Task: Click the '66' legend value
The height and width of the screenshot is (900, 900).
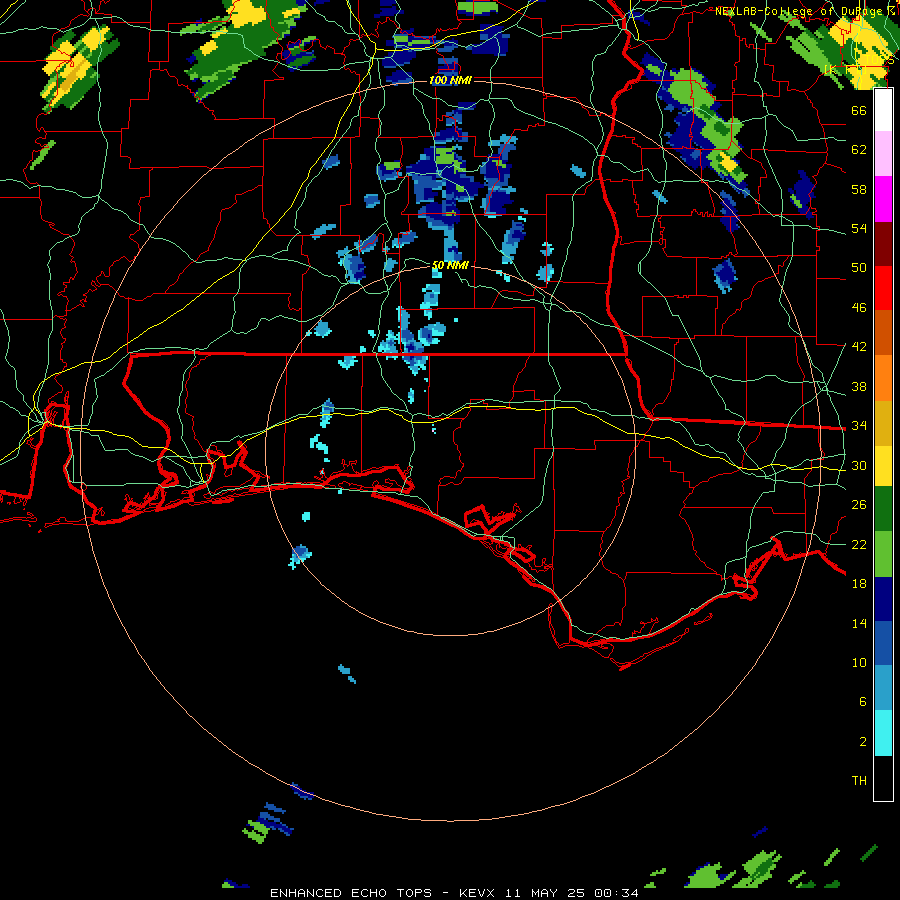Action: pyautogui.click(x=859, y=110)
